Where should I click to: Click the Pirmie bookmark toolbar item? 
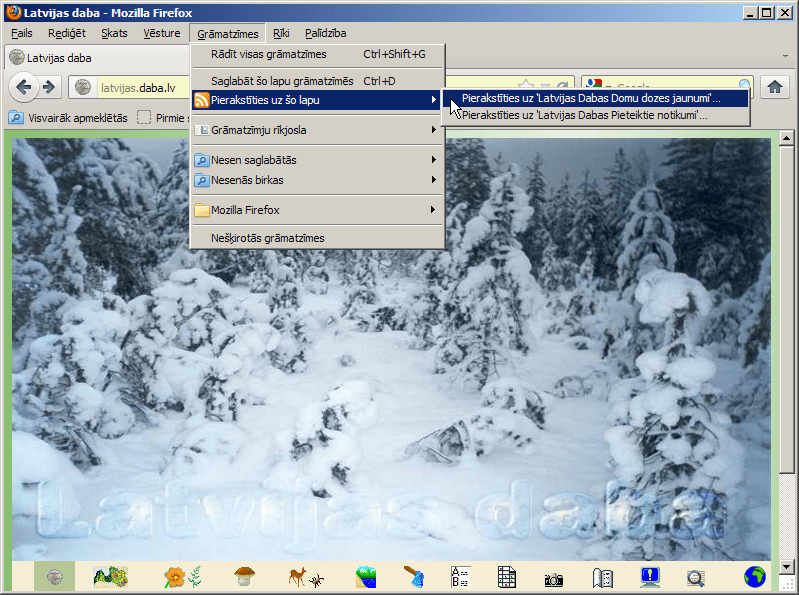point(163,118)
